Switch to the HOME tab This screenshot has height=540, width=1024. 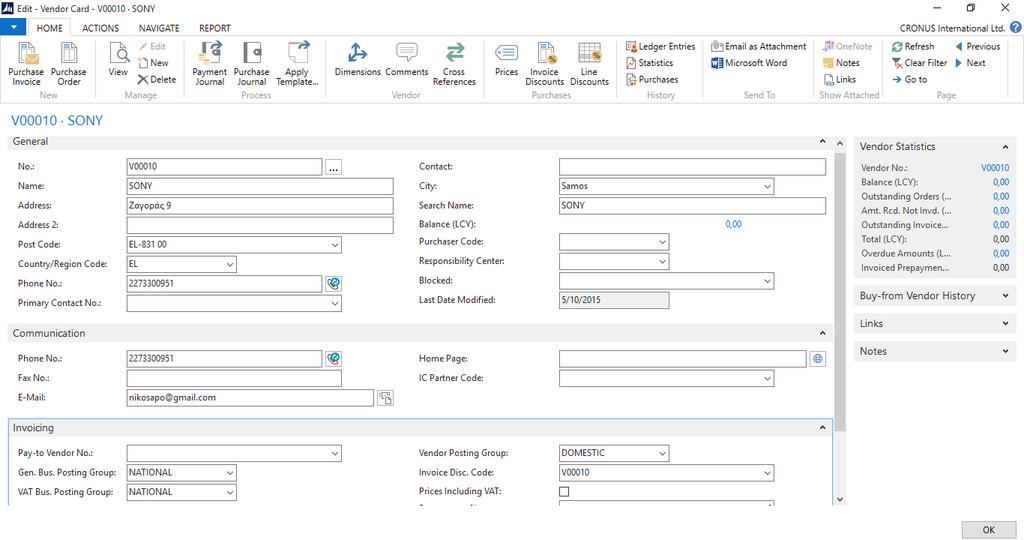pyautogui.click(x=50, y=28)
